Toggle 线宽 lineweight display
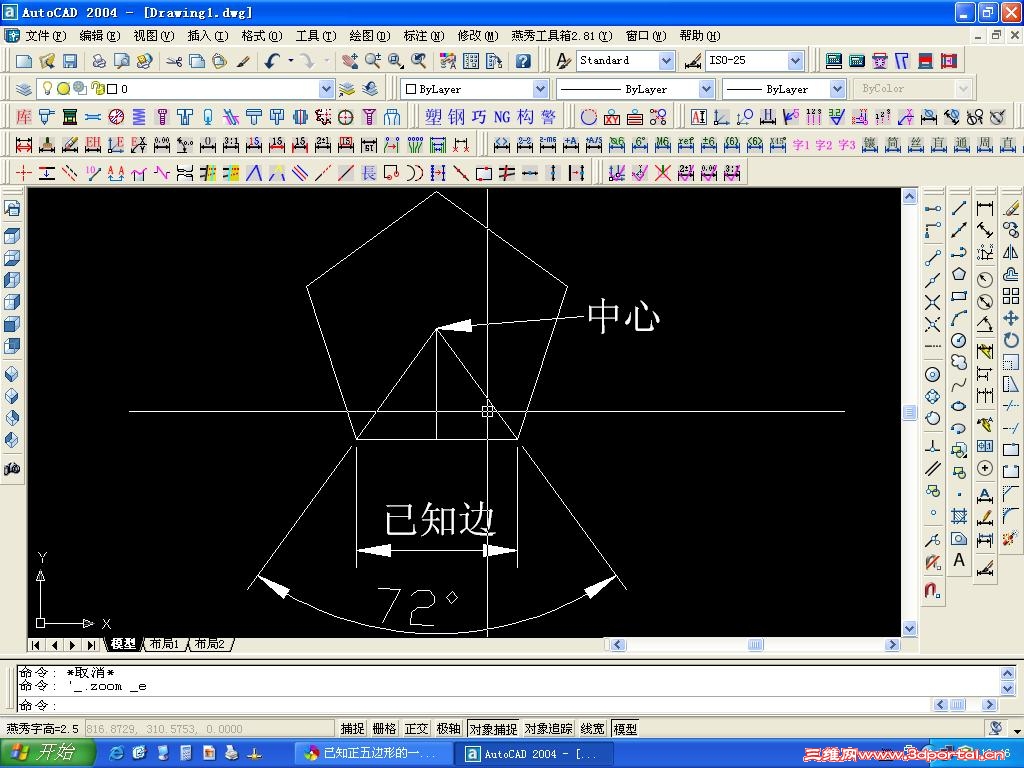The height and width of the screenshot is (768, 1024). 592,728
